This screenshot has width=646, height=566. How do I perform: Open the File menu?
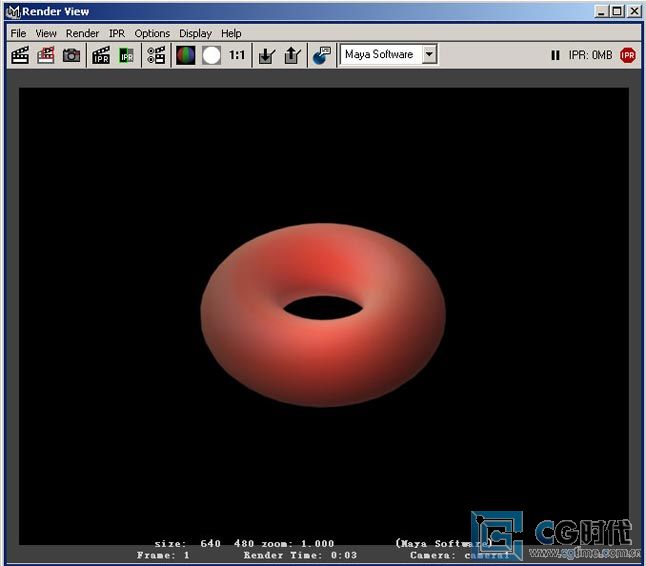click(x=18, y=33)
